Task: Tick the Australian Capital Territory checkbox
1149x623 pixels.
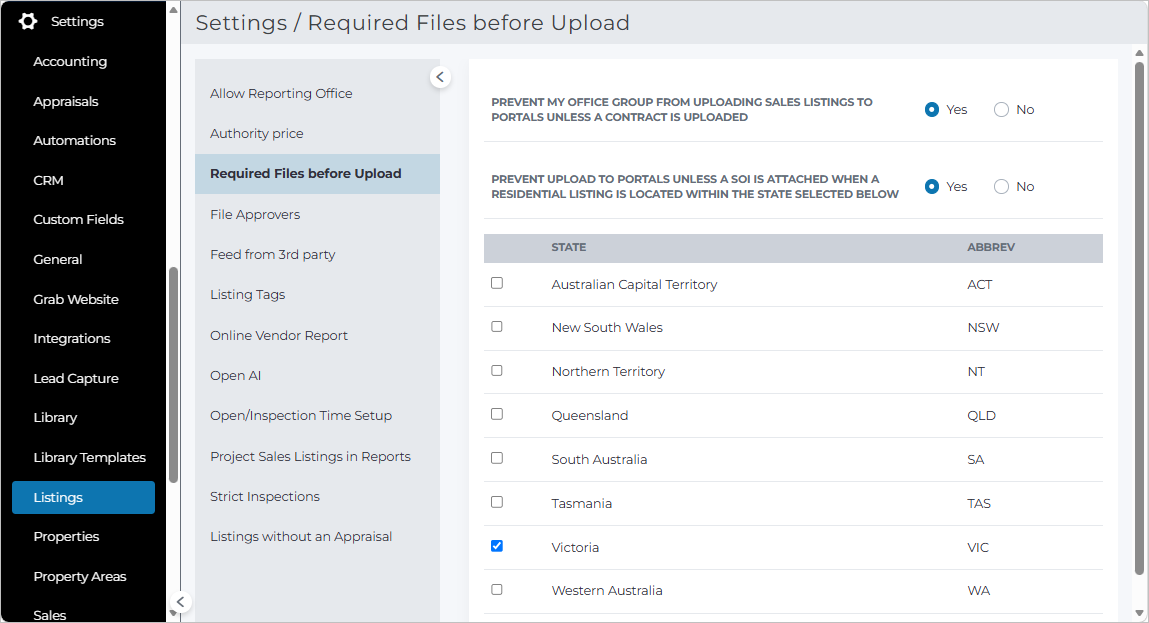Action: (x=497, y=283)
